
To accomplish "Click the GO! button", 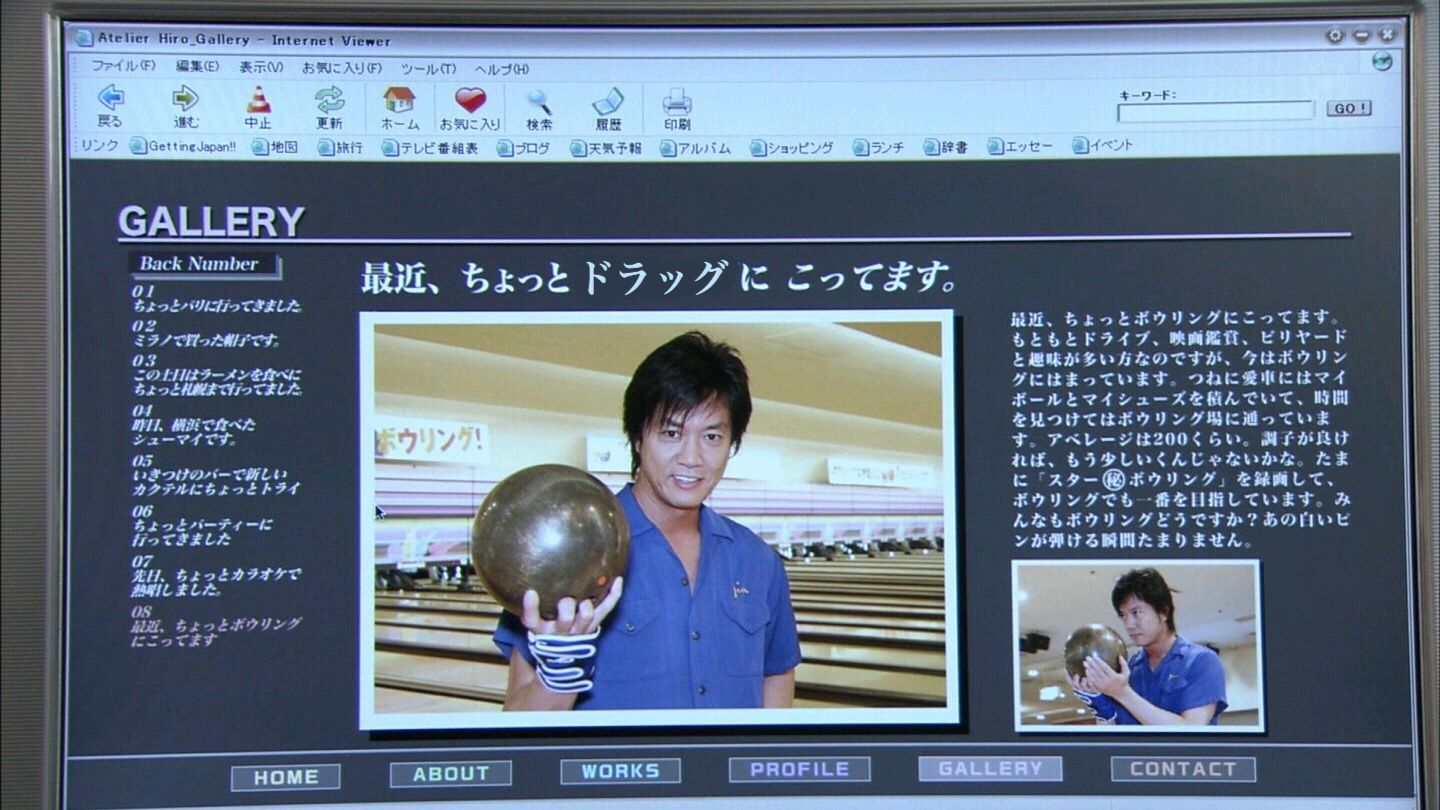I will coord(1349,108).
